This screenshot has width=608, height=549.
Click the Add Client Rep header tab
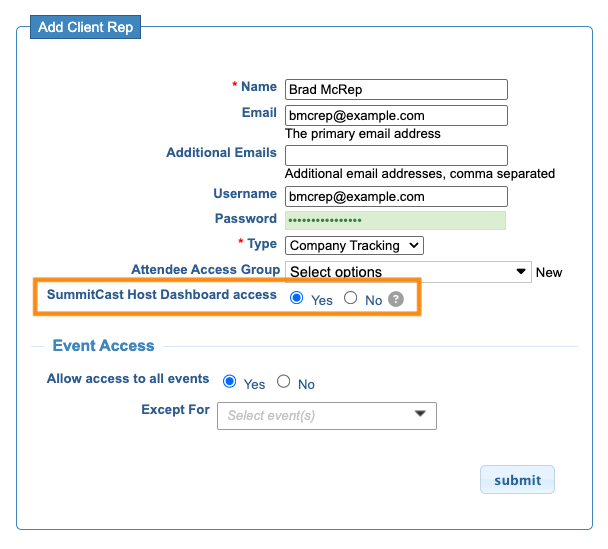[85, 27]
